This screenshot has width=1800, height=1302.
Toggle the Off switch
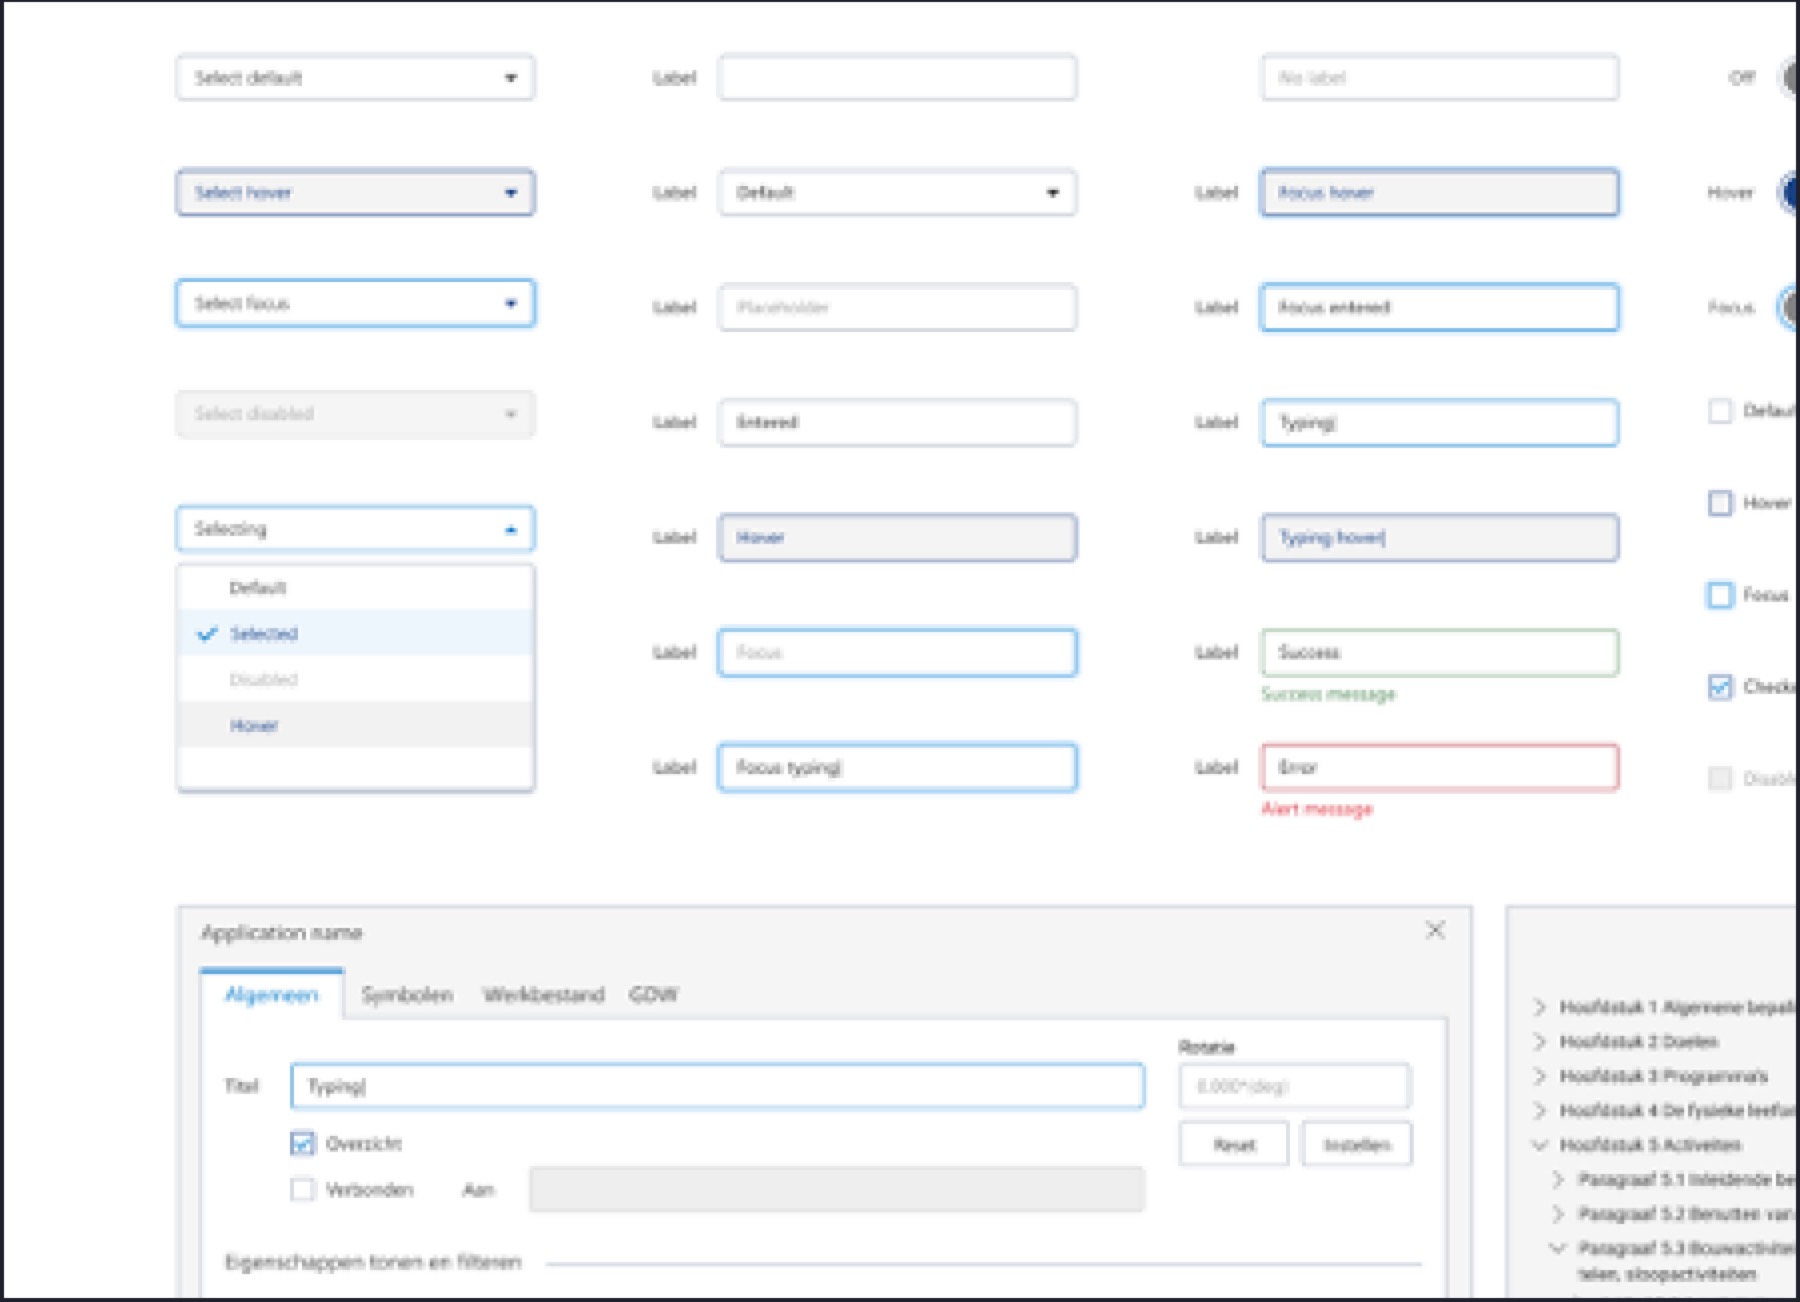coord(1788,78)
